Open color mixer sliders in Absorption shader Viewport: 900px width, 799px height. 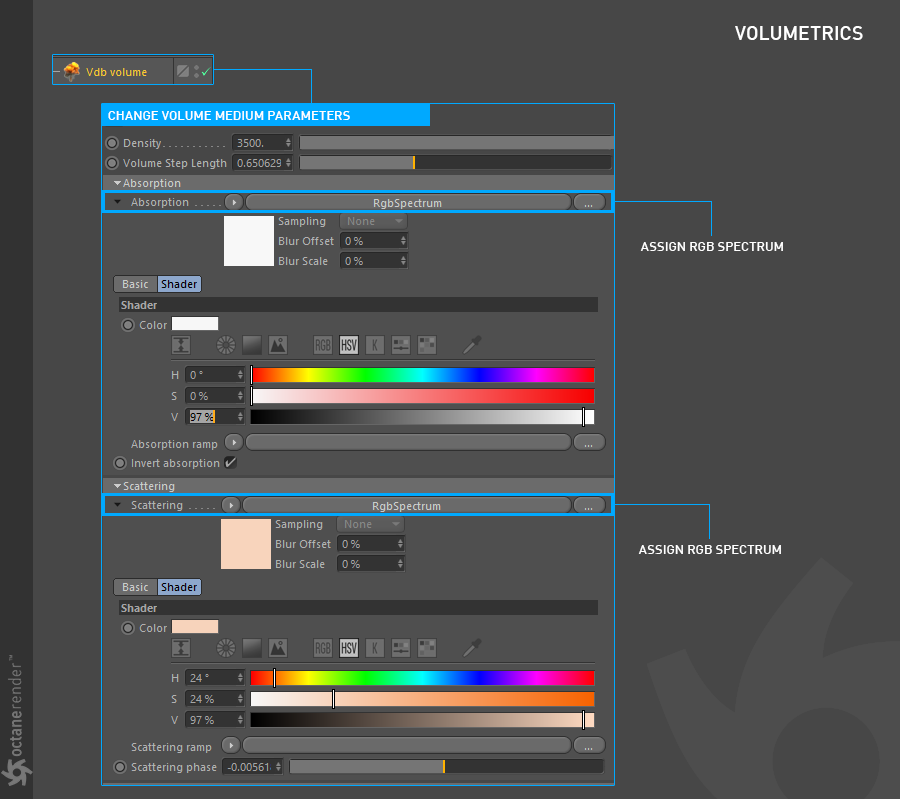coord(401,345)
